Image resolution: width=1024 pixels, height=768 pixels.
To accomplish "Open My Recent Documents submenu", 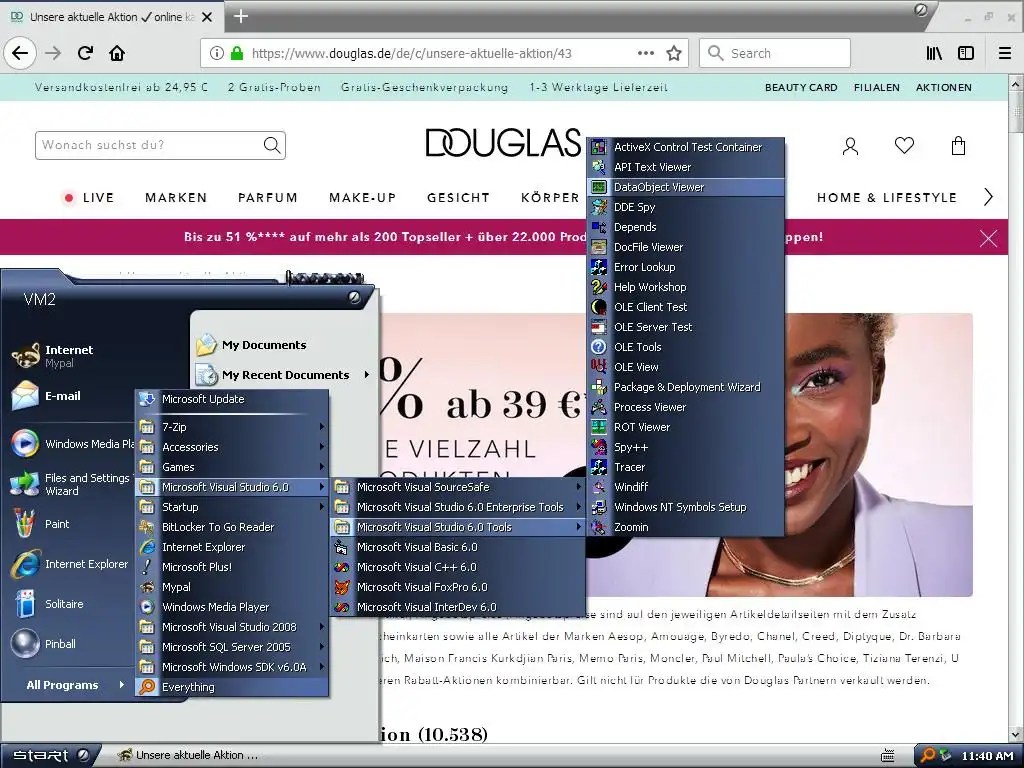I will [283, 375].
